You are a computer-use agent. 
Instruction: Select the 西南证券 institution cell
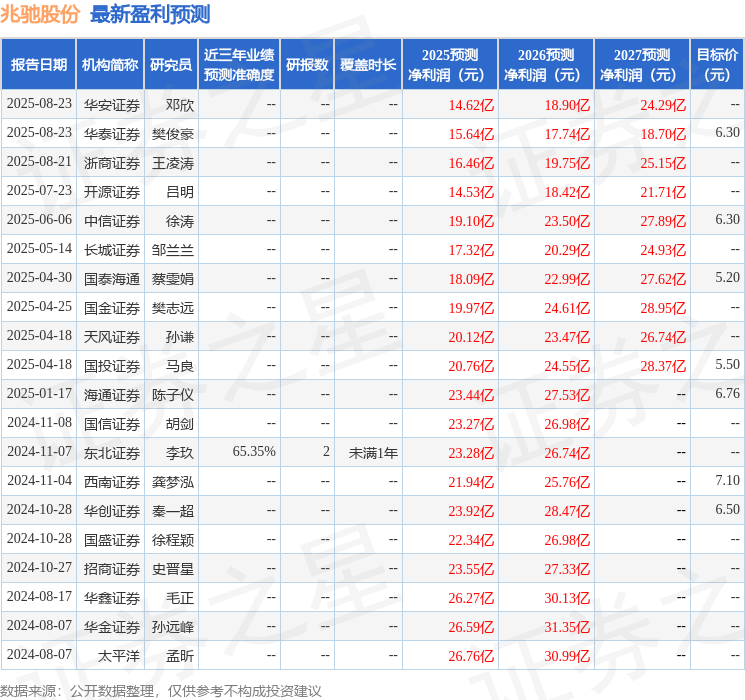tap(112, 482)
